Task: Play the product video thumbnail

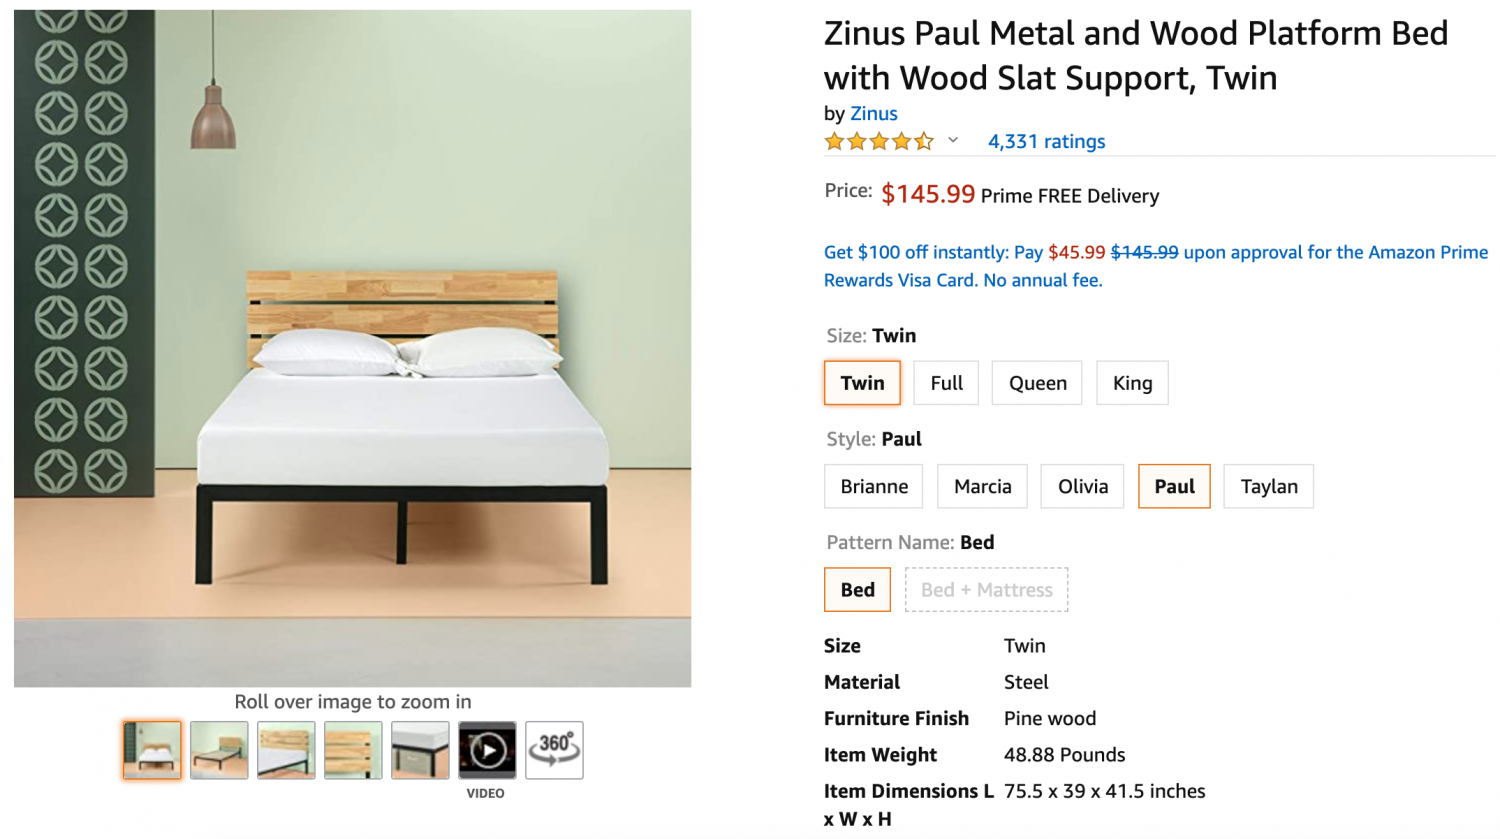Action: tap(487, 750)
